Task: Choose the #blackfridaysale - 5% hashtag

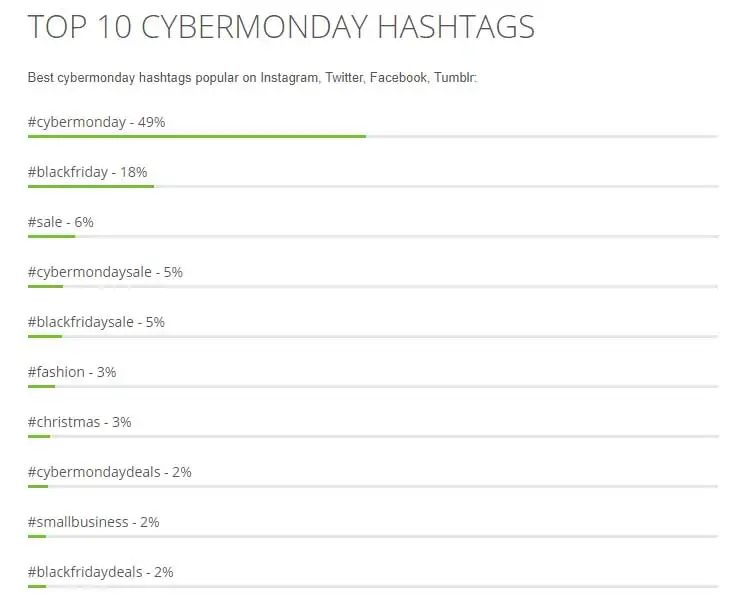Action: coord(96,322)
